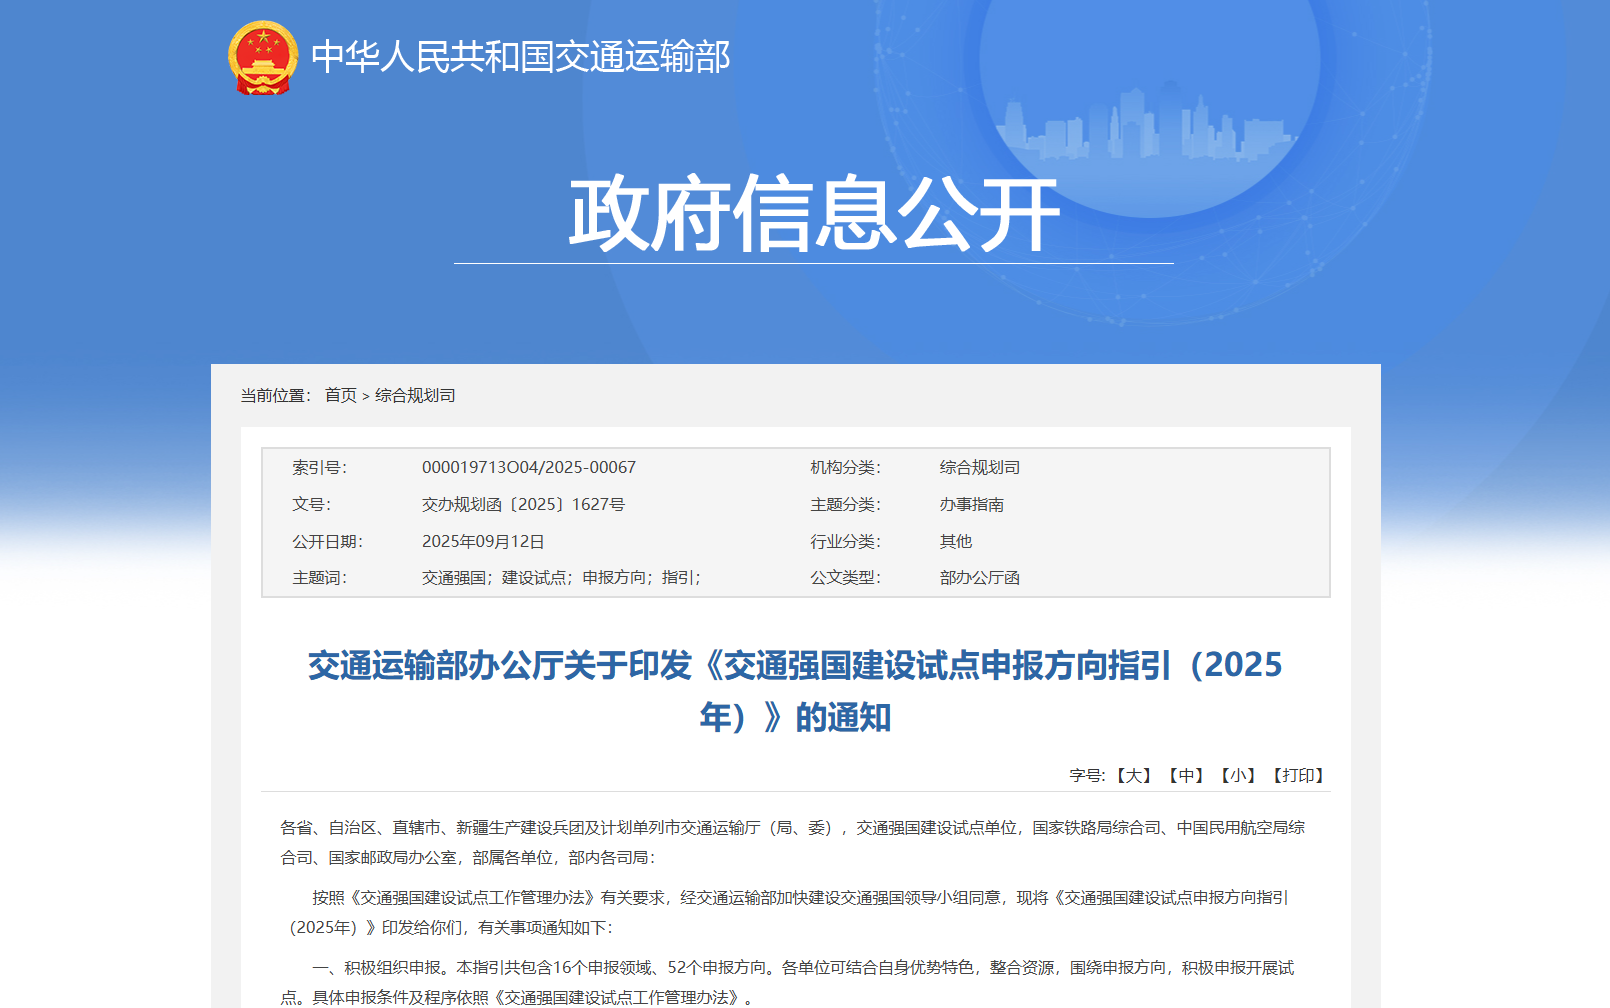Click the 打印 print button
This screenshot has height=1008, width=1610.
(x=1299, y=776)
